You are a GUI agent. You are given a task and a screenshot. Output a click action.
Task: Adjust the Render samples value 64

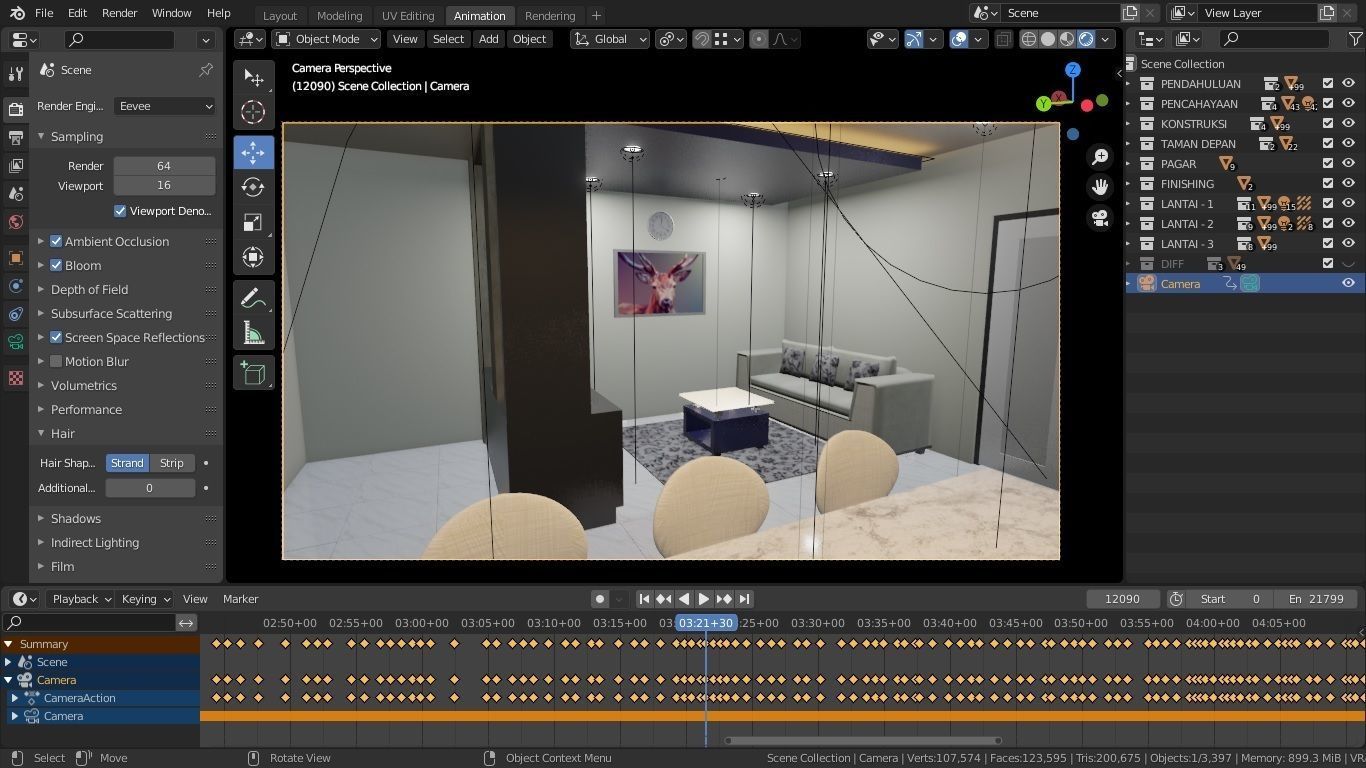(x=164, y=166)
